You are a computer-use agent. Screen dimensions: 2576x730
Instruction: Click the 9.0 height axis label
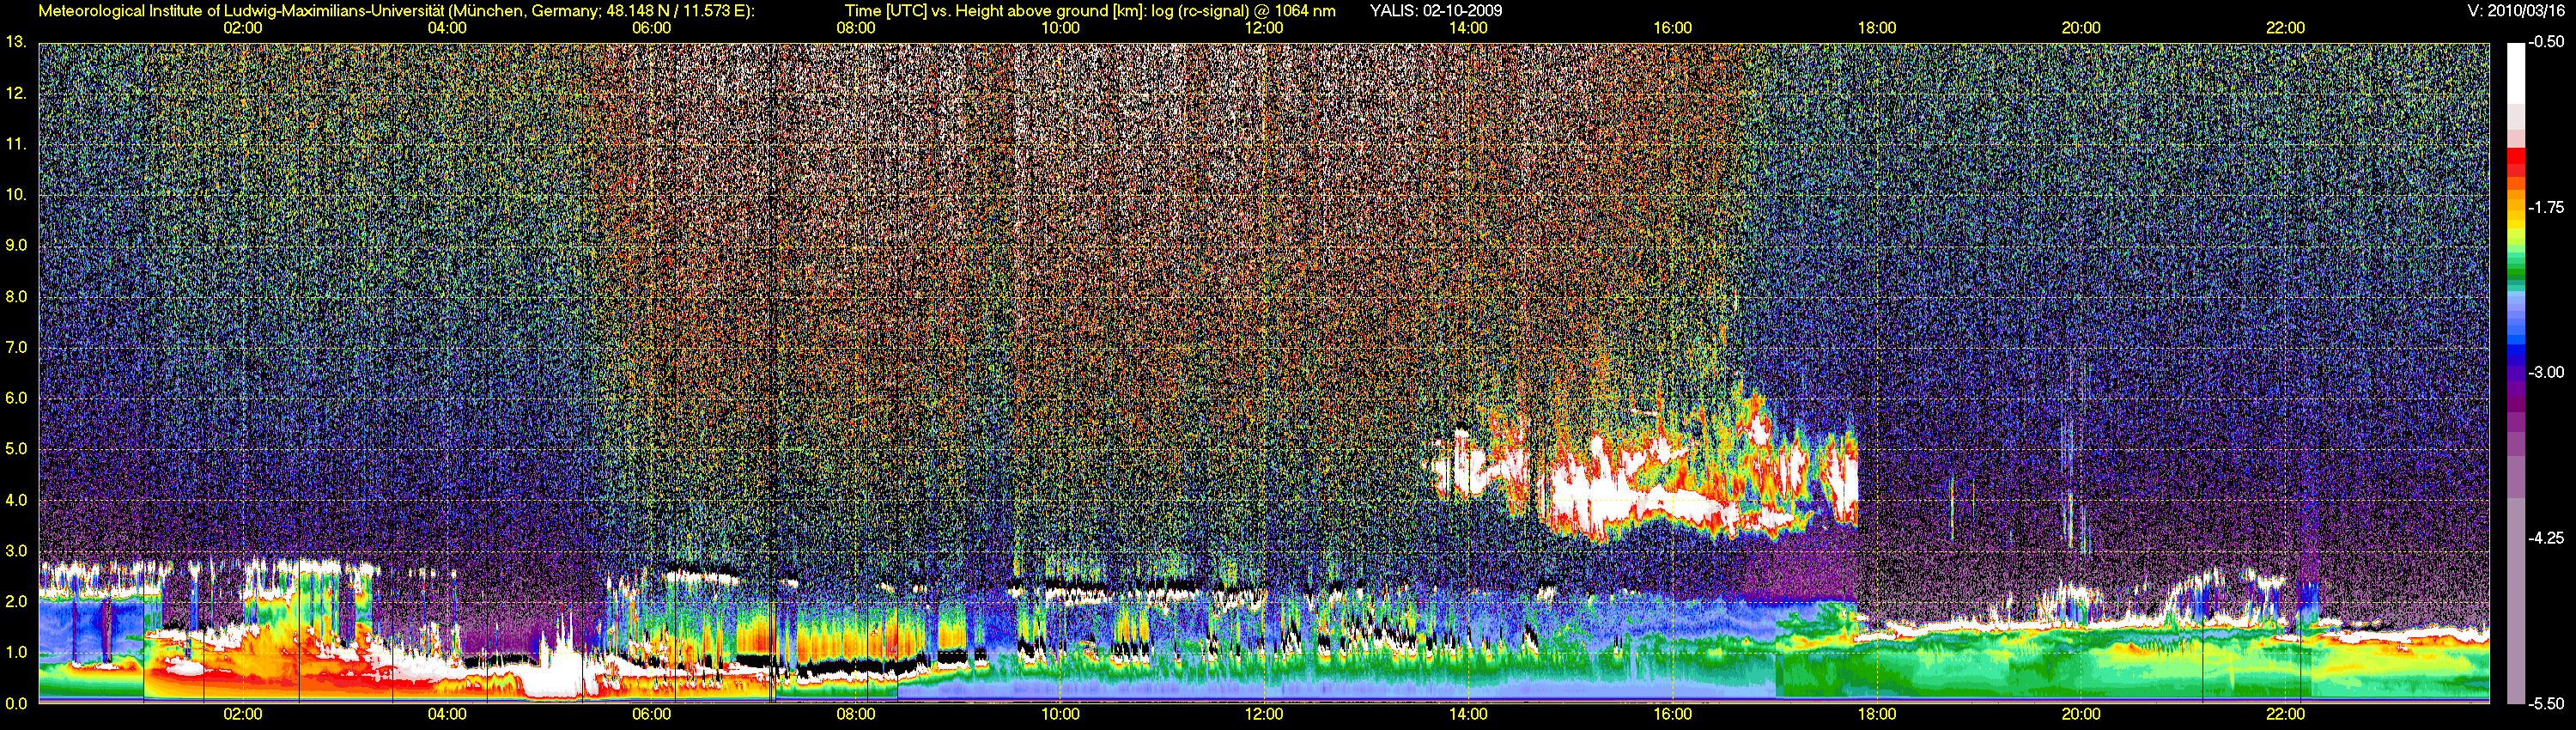(x=16, y=246)
